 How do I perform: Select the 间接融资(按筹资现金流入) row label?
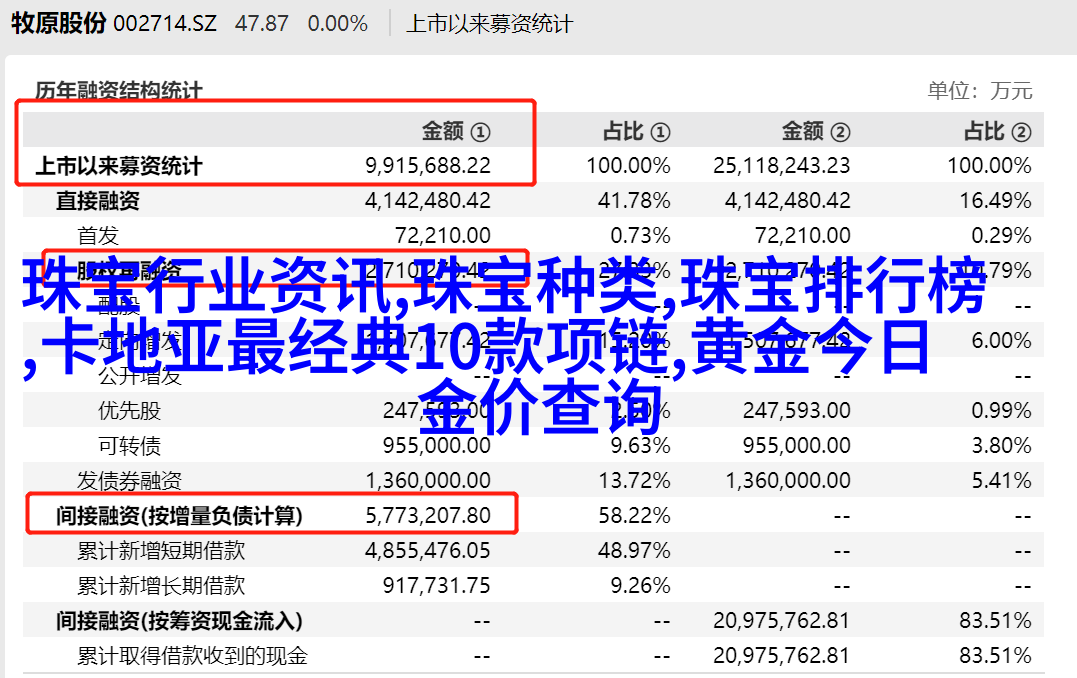coord(179,622)
